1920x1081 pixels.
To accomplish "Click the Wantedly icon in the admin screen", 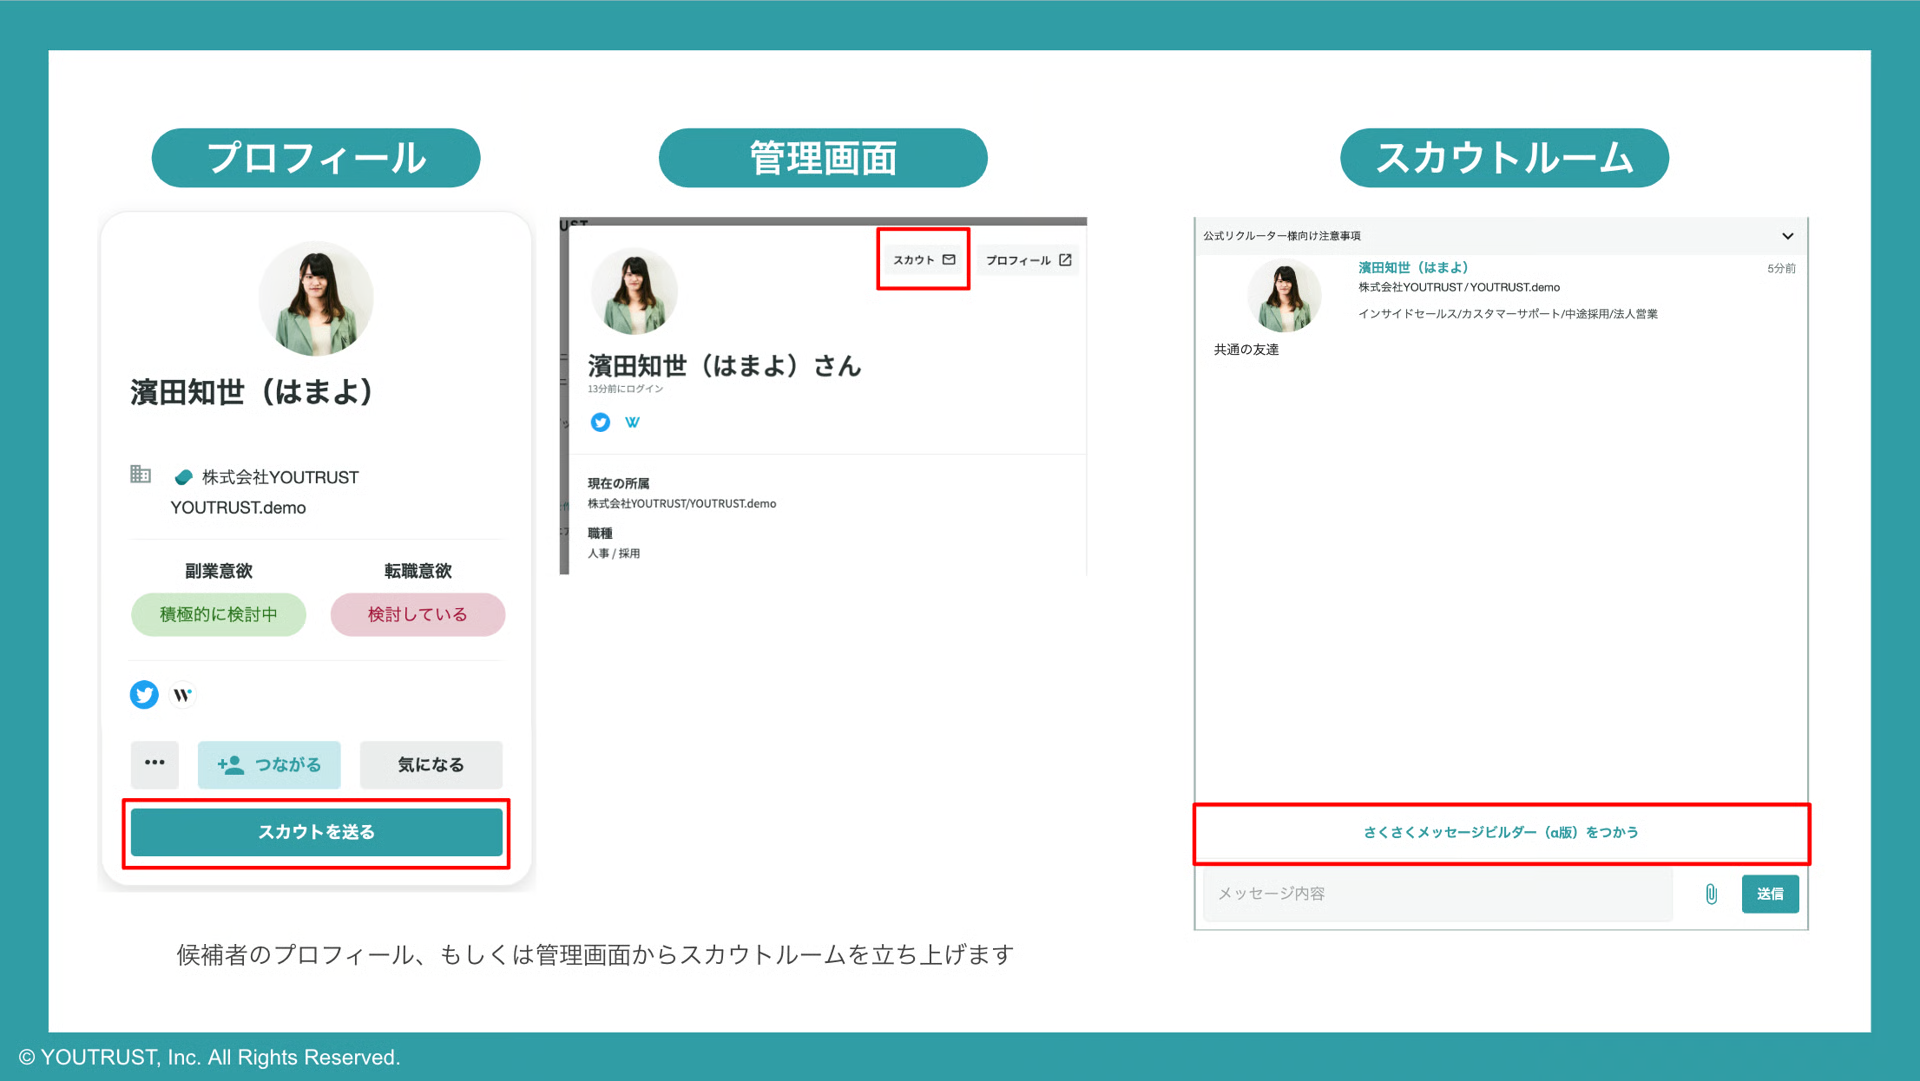I will pyautogui.click(x=632, y=422).
